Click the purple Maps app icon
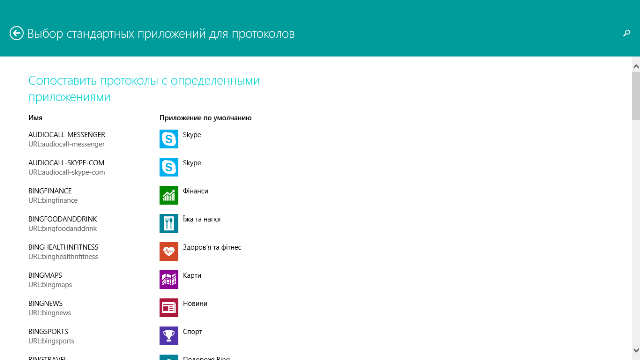Image resolution: width=640 pixels, height=360 pixels. (x=169, y=280)
